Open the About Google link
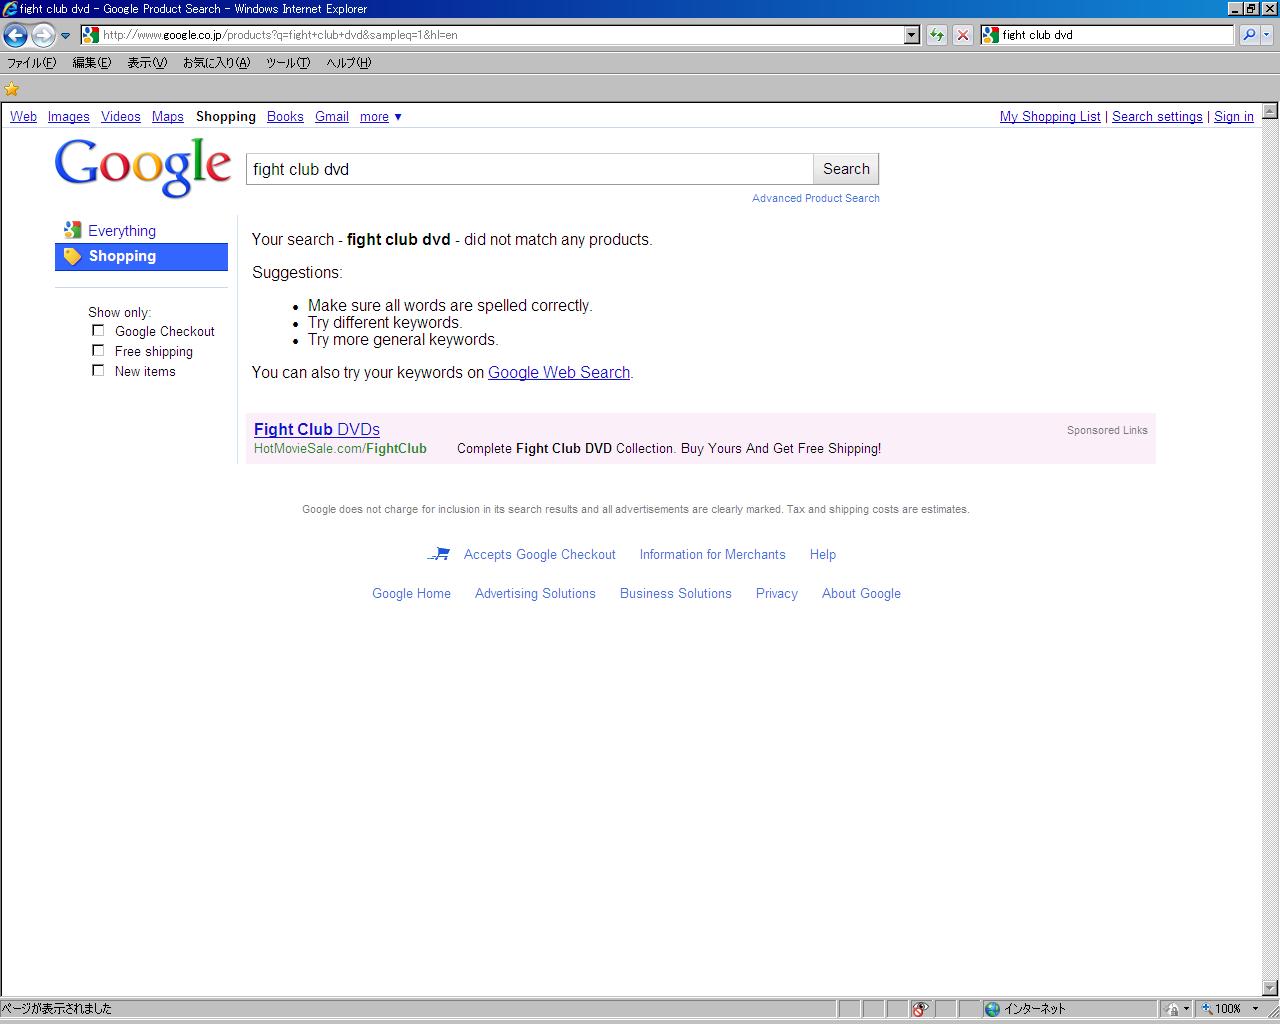 [x=861, y=593]
